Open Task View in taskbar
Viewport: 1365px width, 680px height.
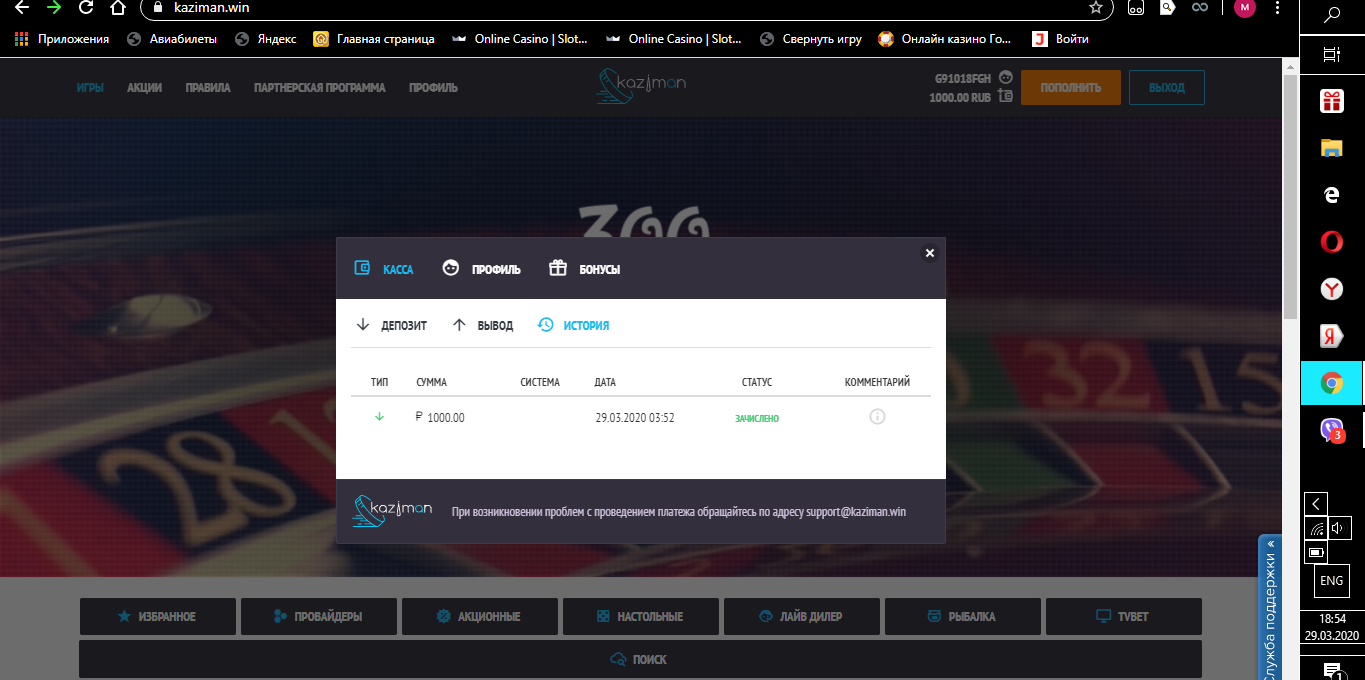pyautogui.click(x=1332, y=55)
